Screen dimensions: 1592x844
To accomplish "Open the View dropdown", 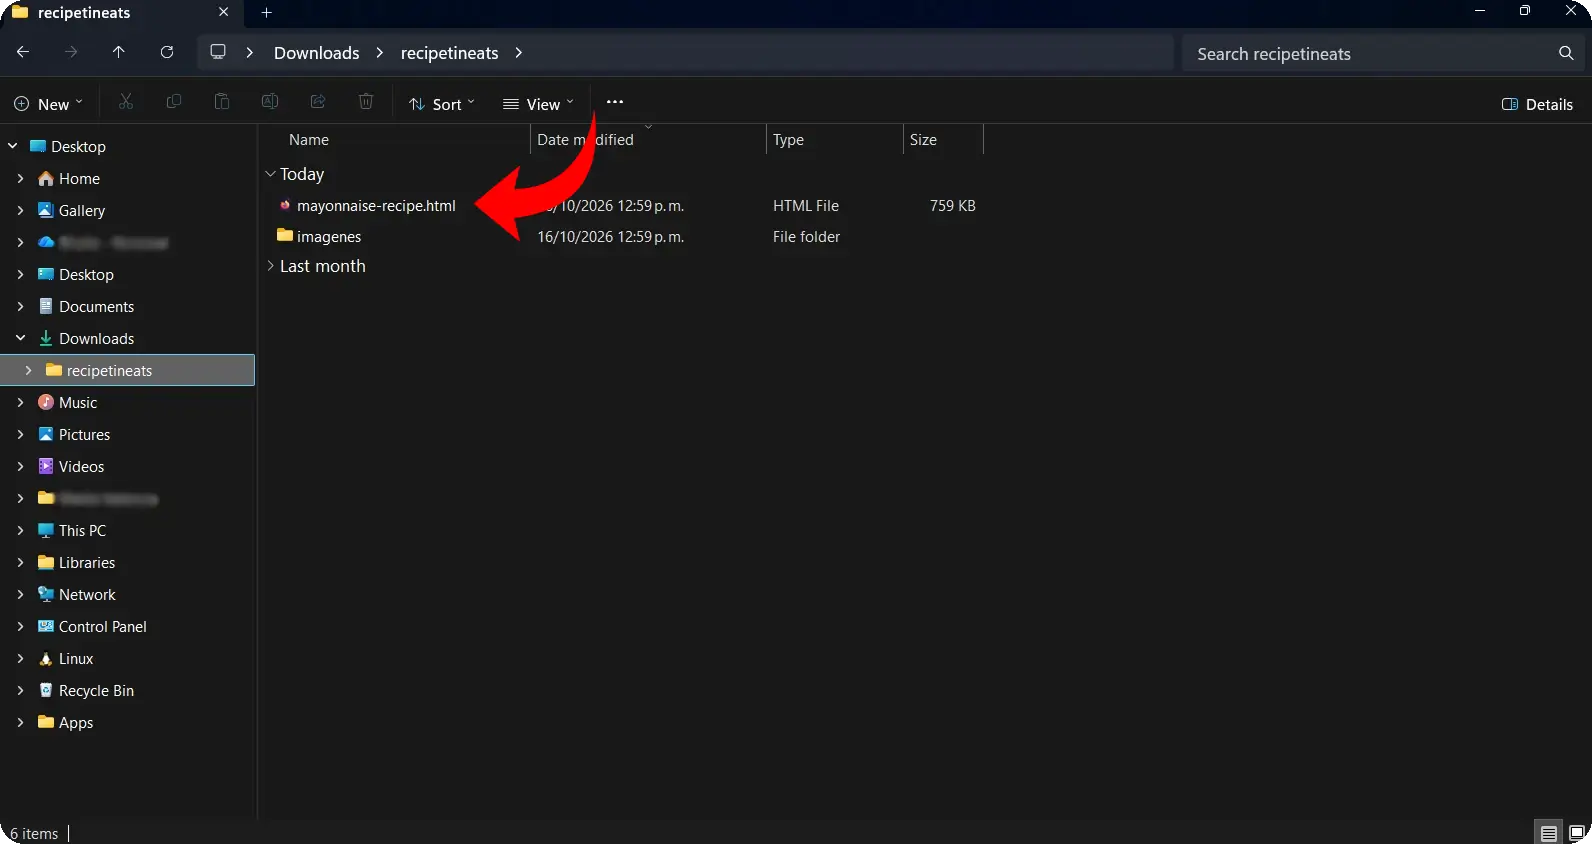I will coord(538,104).
